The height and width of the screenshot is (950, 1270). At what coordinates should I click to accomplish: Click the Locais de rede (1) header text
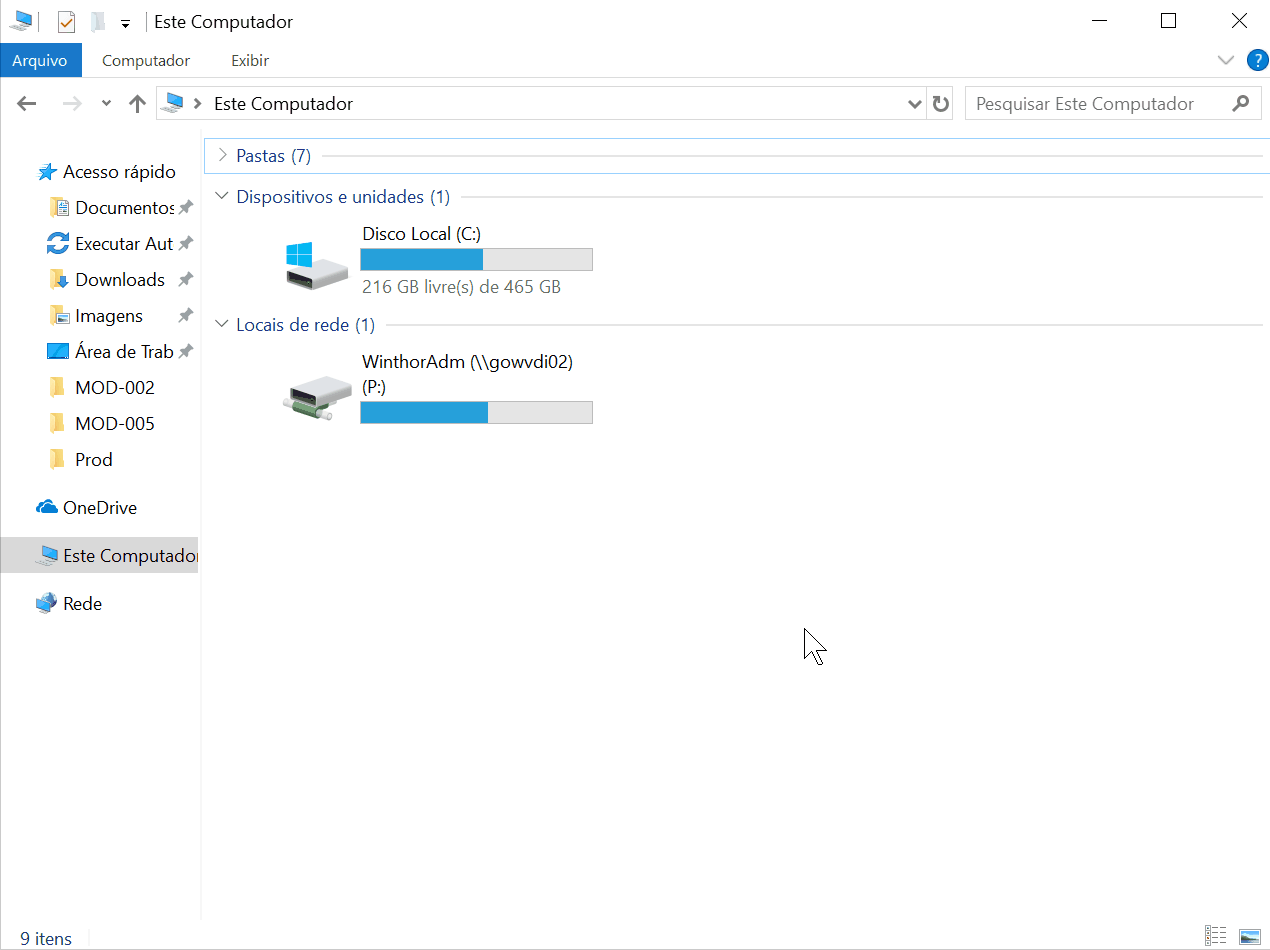306,325
